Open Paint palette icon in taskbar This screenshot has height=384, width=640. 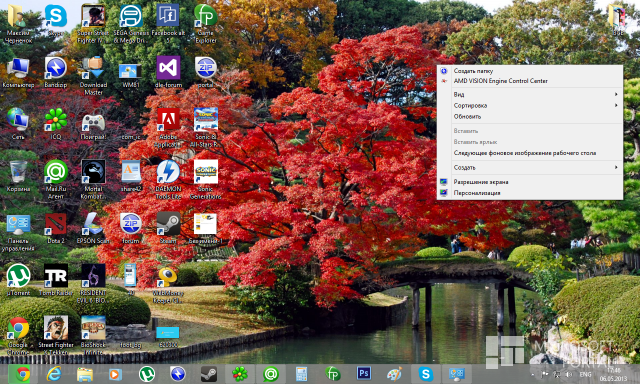[395, 374]
